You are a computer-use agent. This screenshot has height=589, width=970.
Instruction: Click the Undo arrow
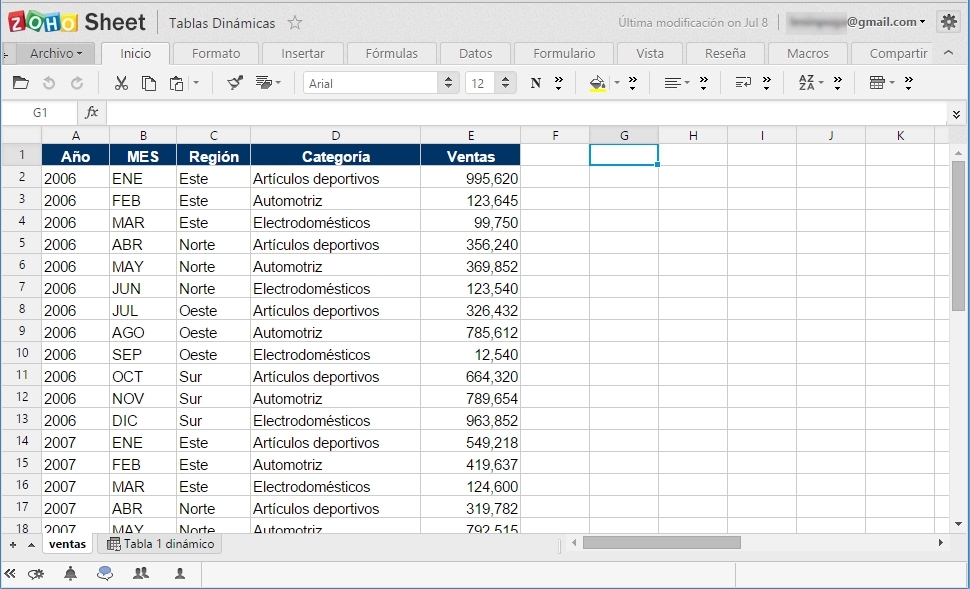click(x=48, y=83)
